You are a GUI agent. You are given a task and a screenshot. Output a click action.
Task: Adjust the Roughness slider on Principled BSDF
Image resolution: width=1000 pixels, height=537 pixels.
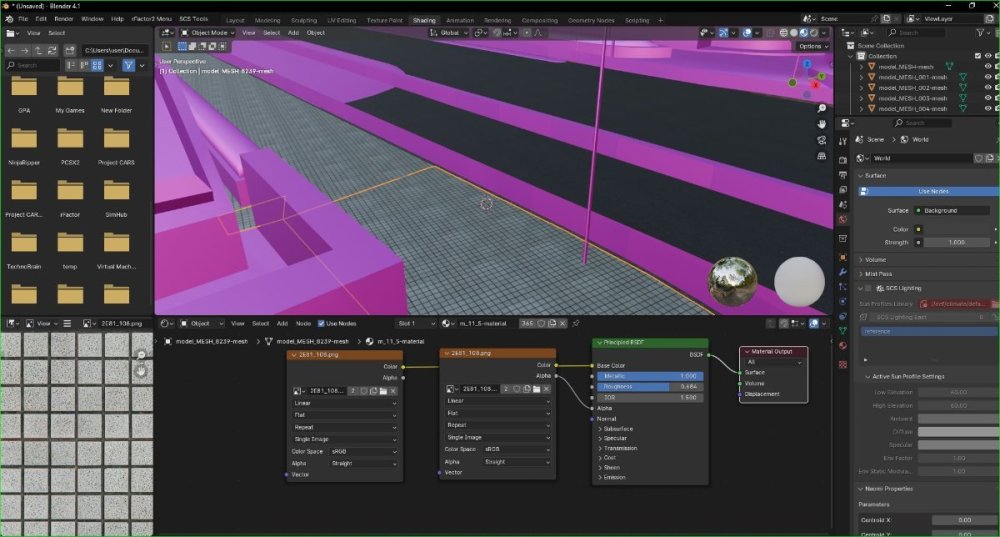(x=650, y=386)
